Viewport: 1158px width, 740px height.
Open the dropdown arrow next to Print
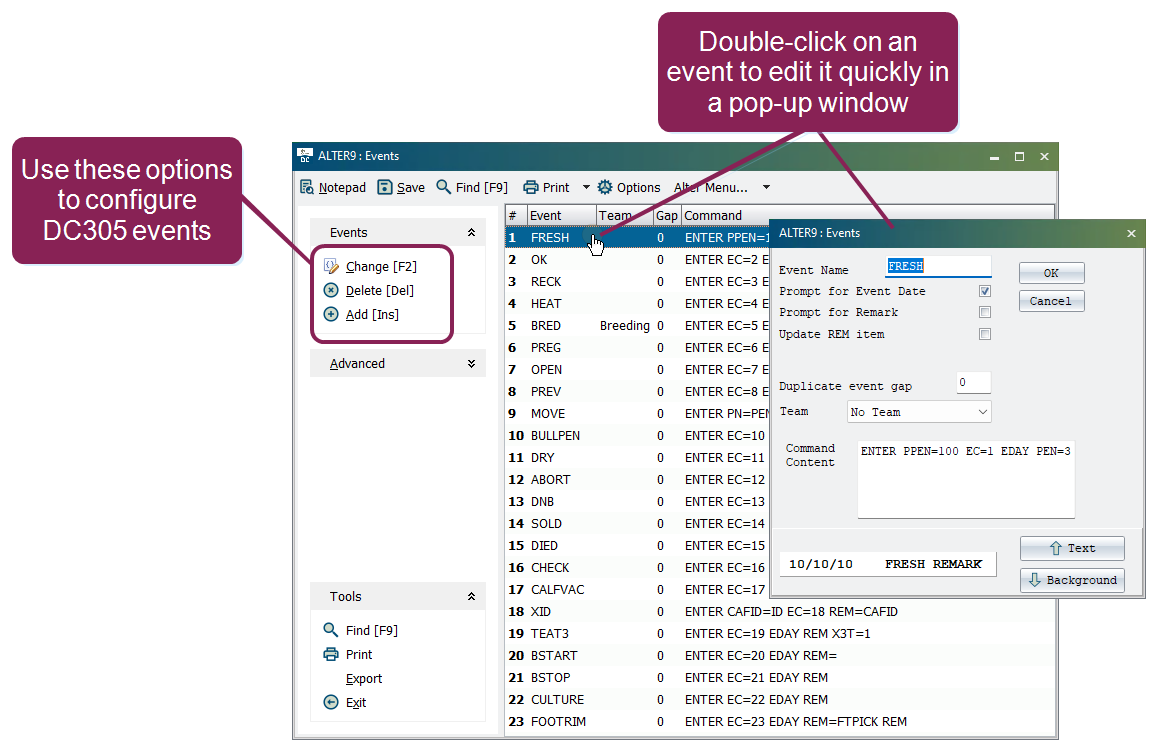(x=586, y=188)
